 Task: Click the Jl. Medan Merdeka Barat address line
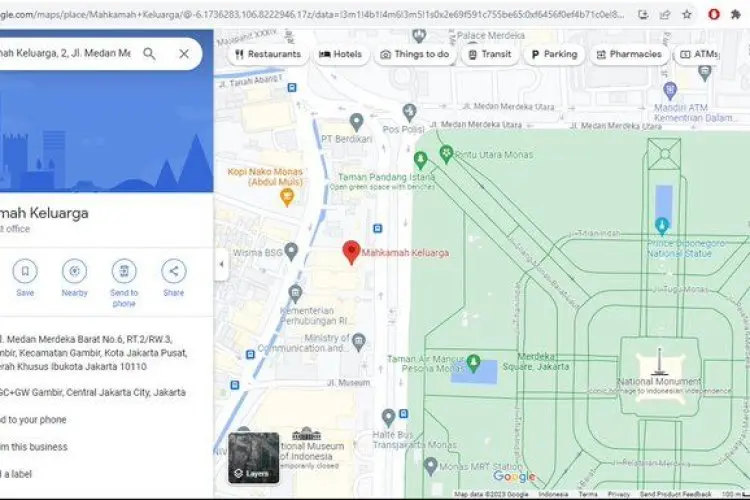(93, 353)
